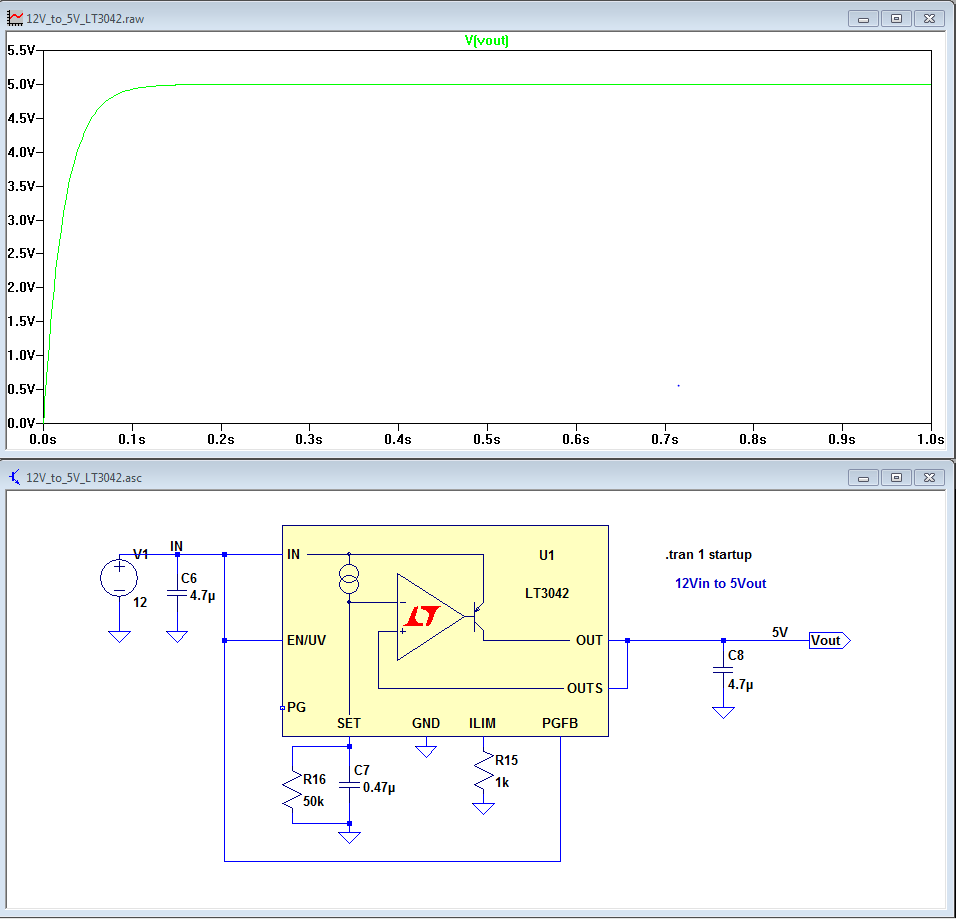
Task: Click the 12Vin to 5Vout comment
Action: (x=720, y=583)
